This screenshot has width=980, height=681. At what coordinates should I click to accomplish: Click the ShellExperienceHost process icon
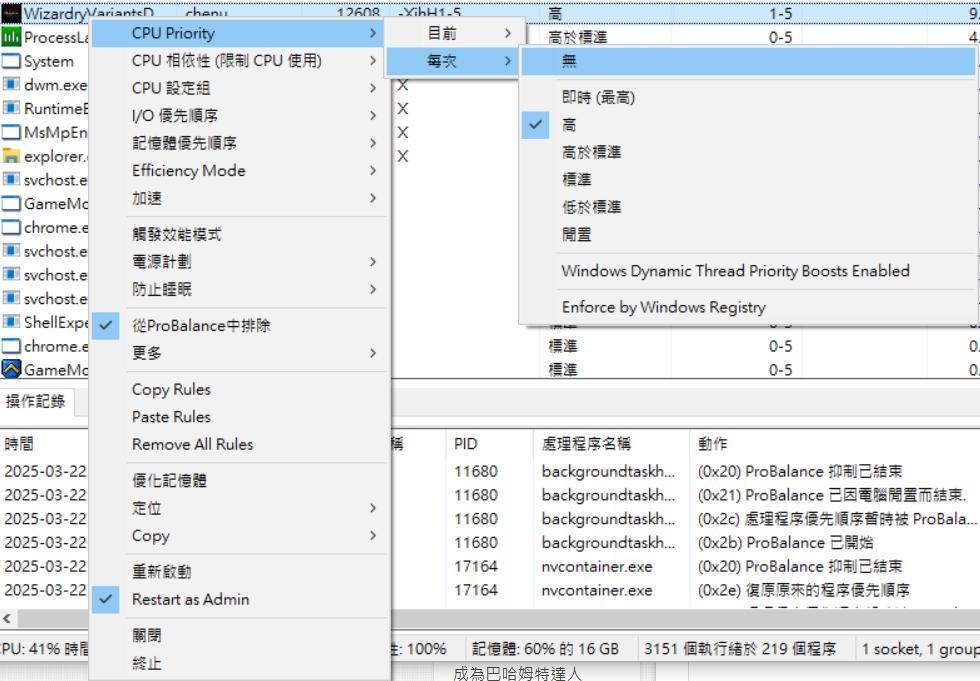pyautogui.click(x=11, y=322)
